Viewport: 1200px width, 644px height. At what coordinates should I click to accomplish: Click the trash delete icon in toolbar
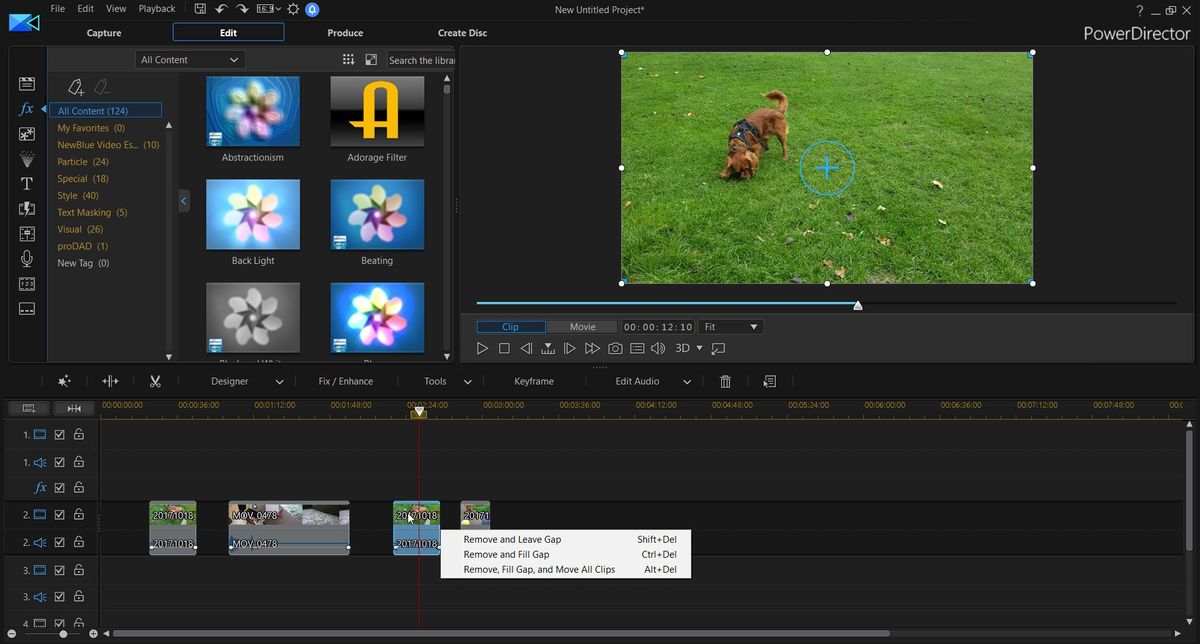(725, 381)
